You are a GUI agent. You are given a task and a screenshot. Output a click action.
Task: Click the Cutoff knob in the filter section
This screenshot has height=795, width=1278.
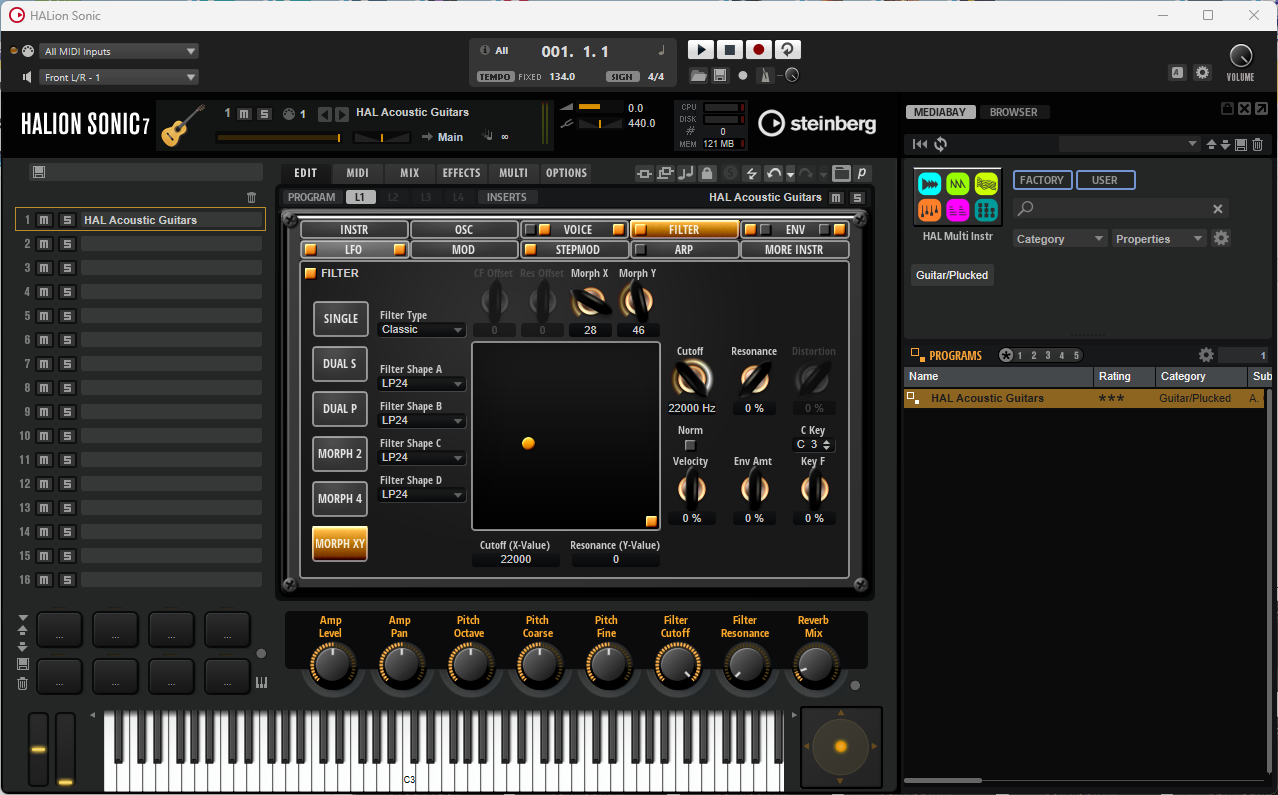coord(690,379)
